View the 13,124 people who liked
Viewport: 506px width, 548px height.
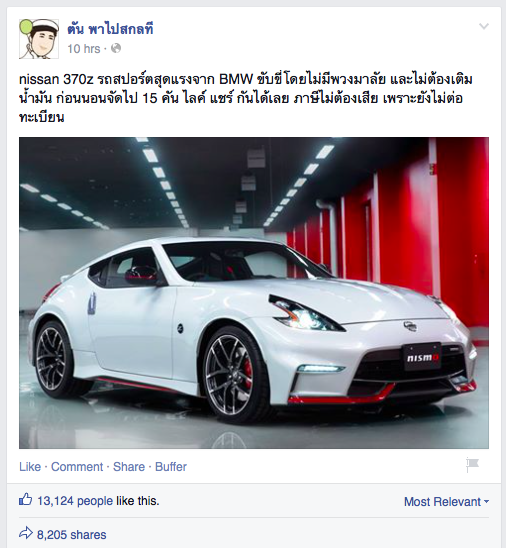[x=75, y=501]
